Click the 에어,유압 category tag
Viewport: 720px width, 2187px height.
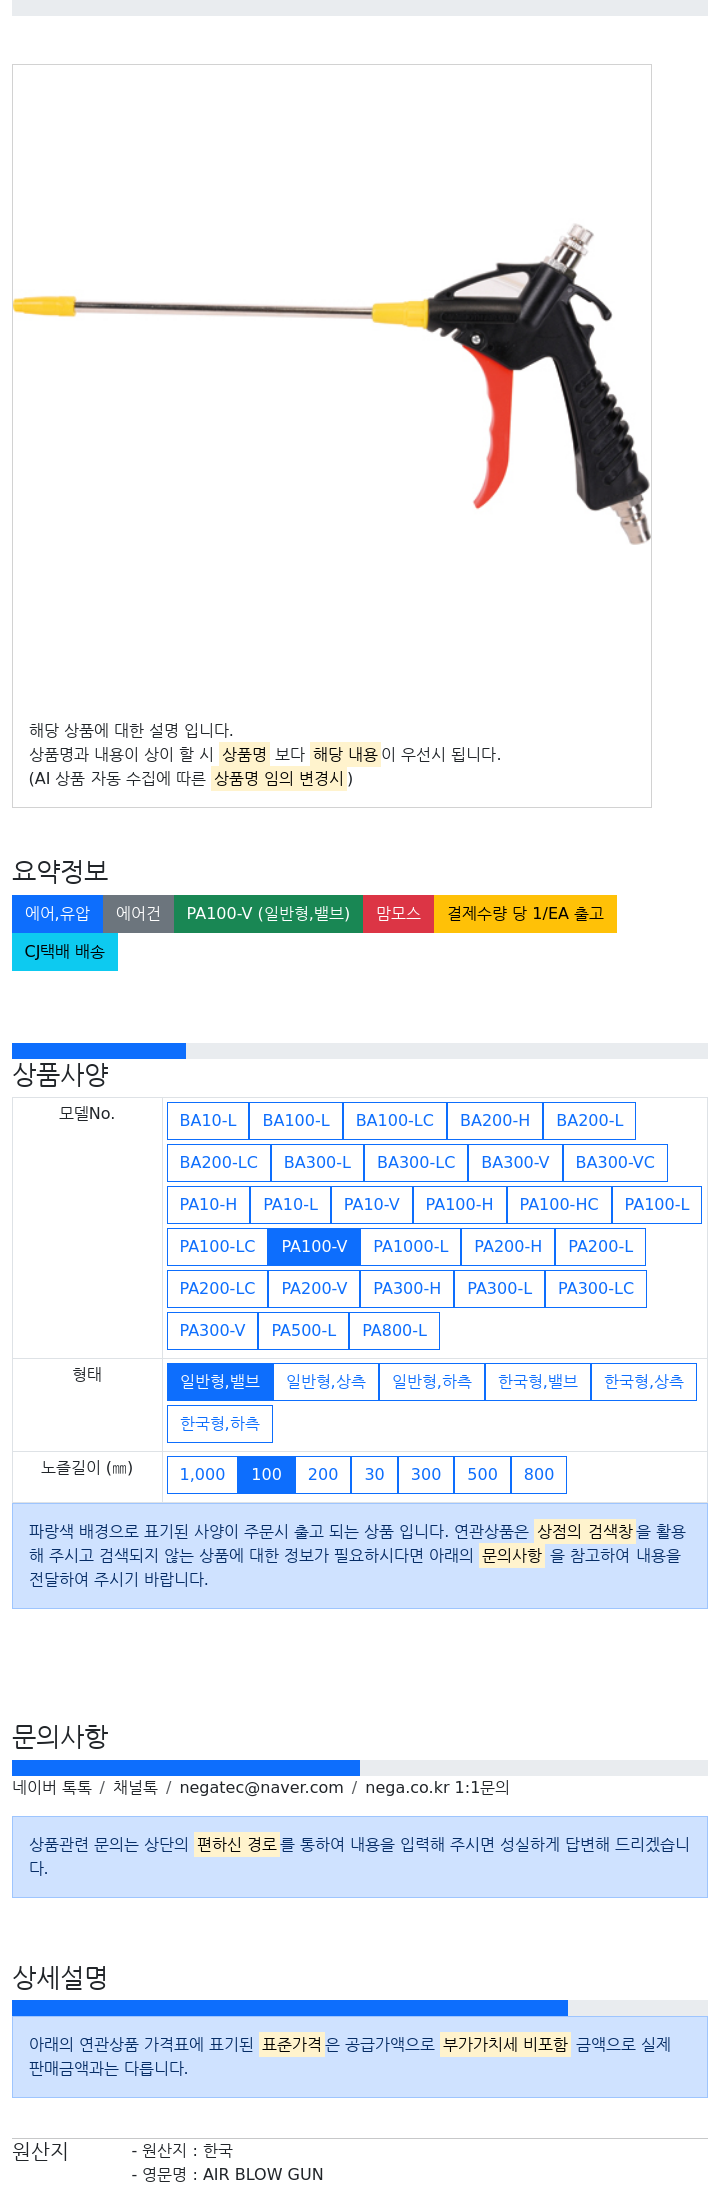point(57,914)
